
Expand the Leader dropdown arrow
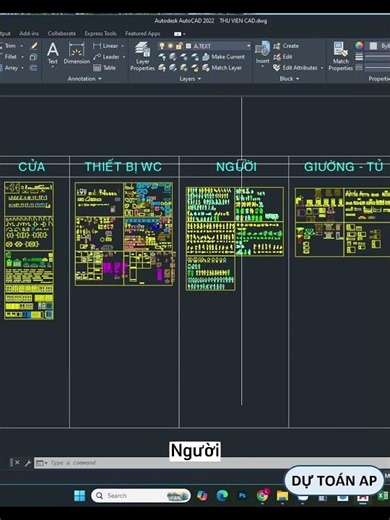point(124,57)
